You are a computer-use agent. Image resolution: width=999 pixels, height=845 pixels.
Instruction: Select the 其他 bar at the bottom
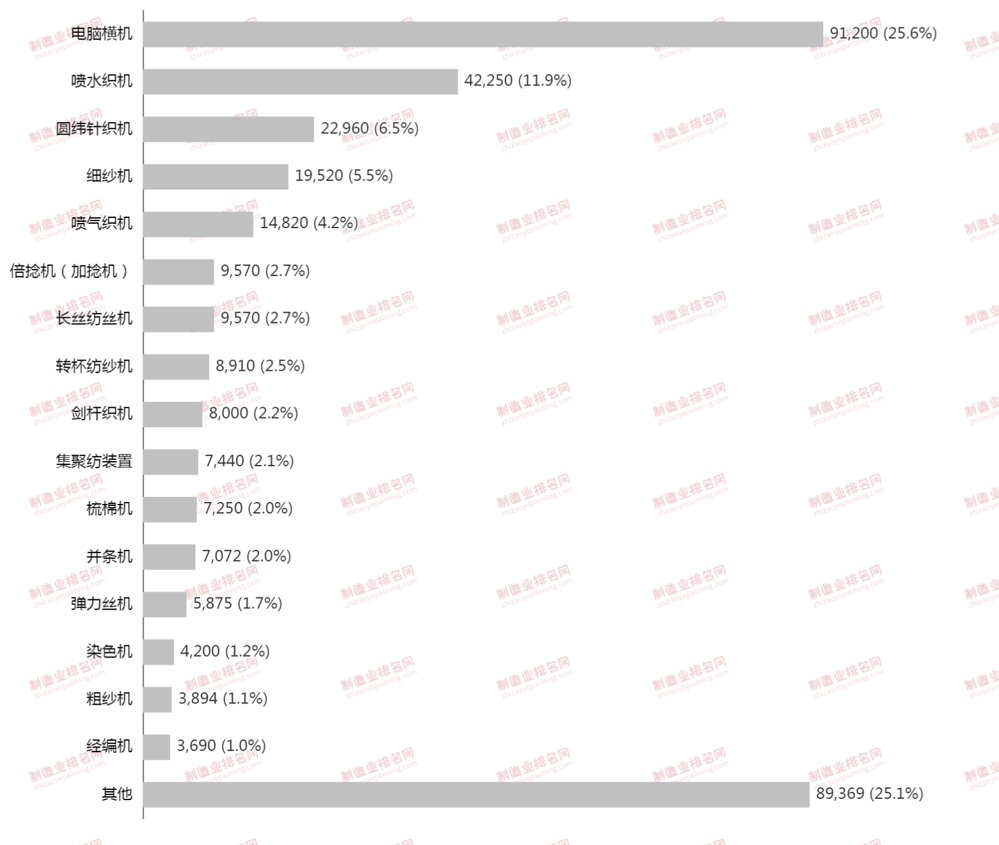point(476,794)
